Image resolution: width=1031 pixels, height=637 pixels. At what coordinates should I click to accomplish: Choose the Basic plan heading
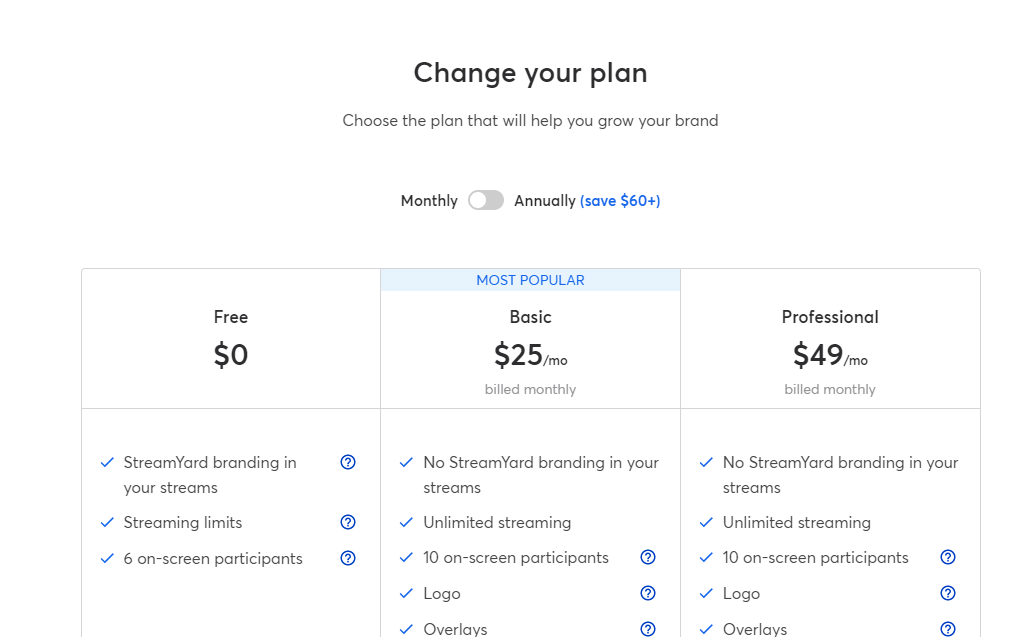pos(530,317)
